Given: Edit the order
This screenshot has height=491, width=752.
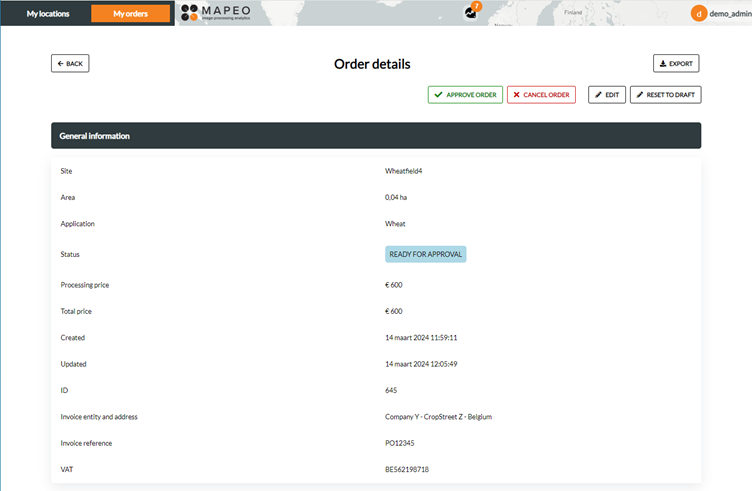Looking at the screenshot, I should click(x=607, y=94).
